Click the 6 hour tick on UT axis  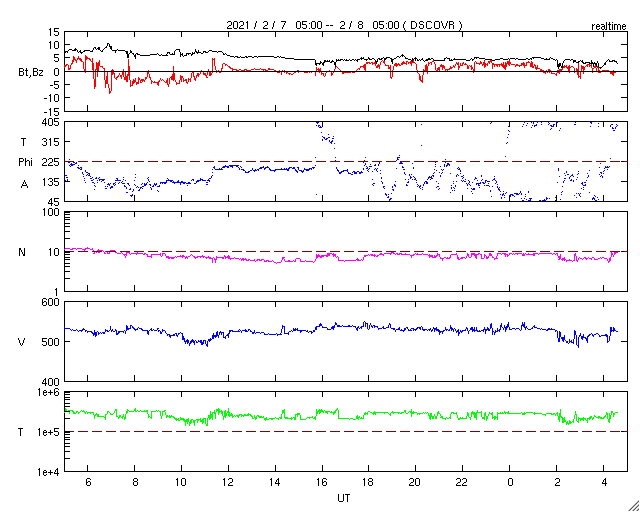click(x=88, y=482)
